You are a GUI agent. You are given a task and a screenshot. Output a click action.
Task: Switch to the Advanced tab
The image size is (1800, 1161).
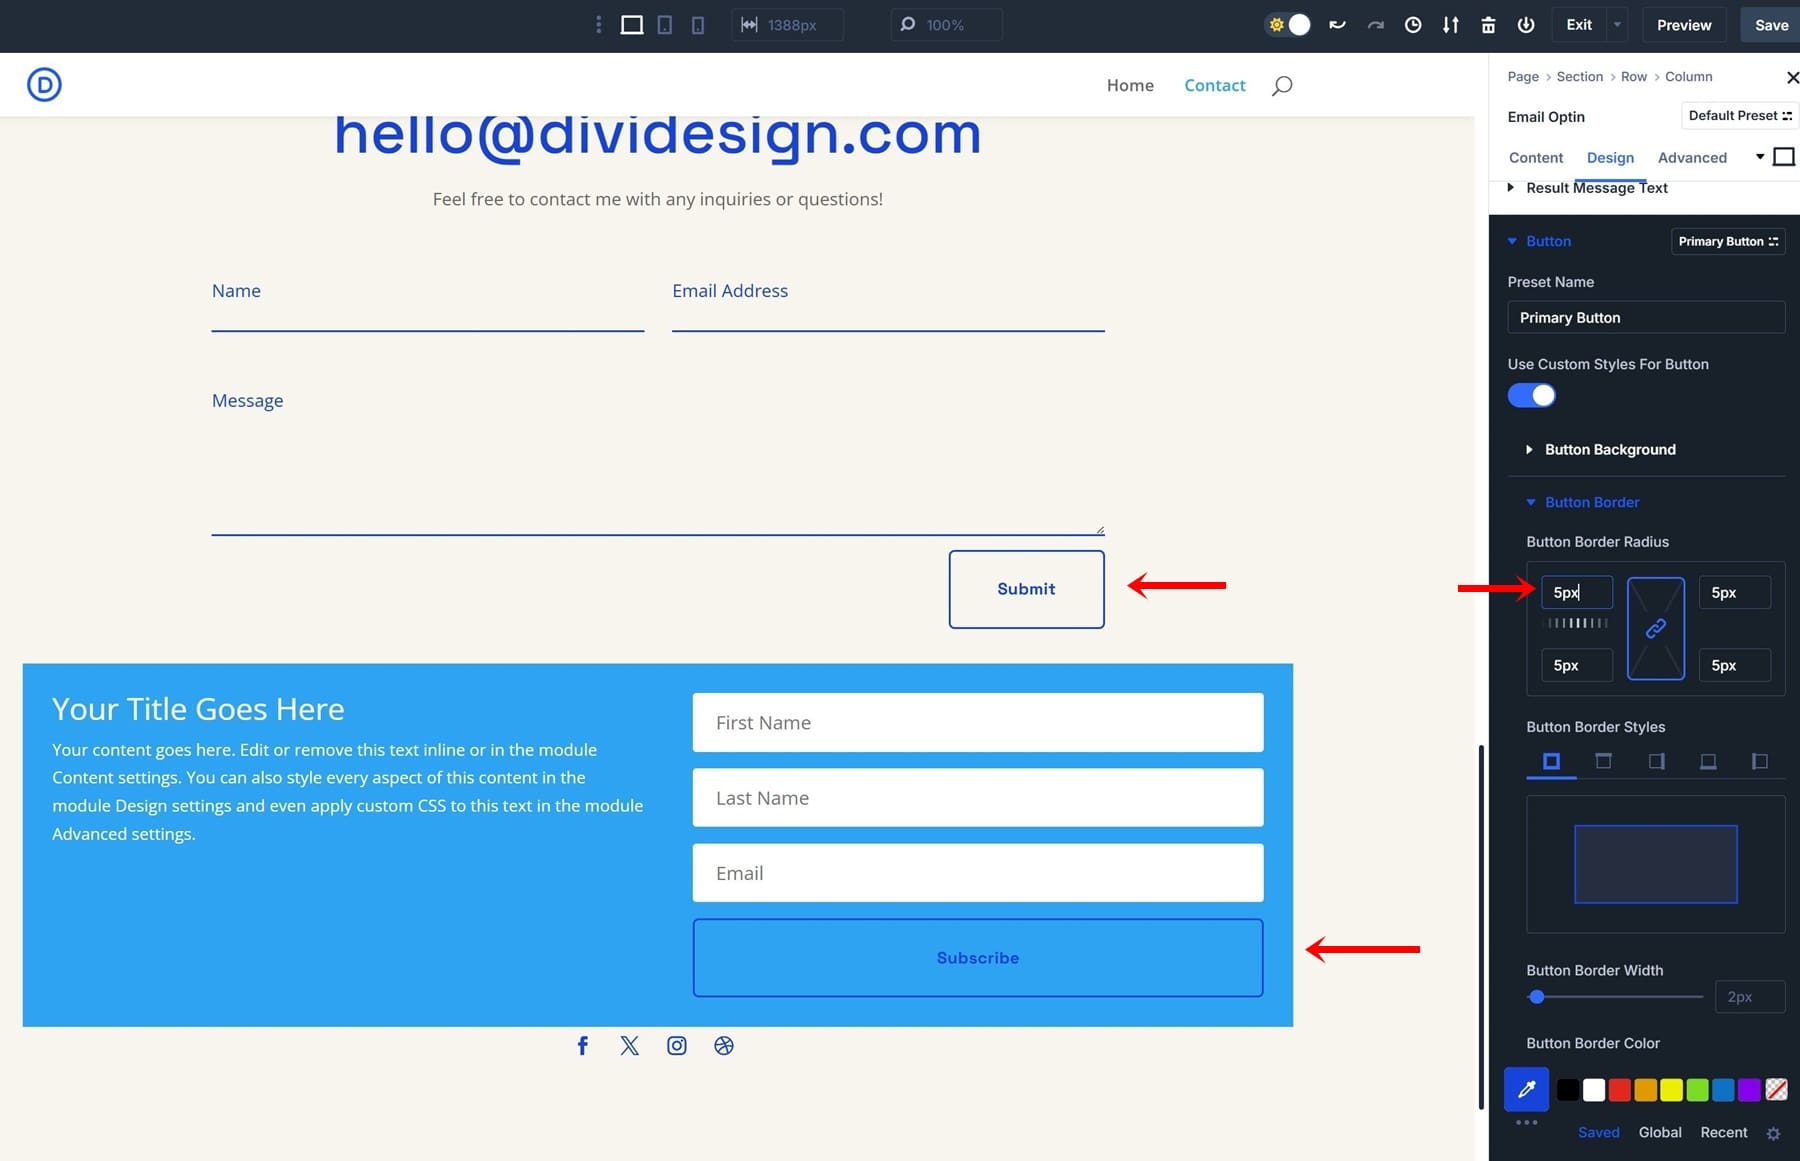1692,158
